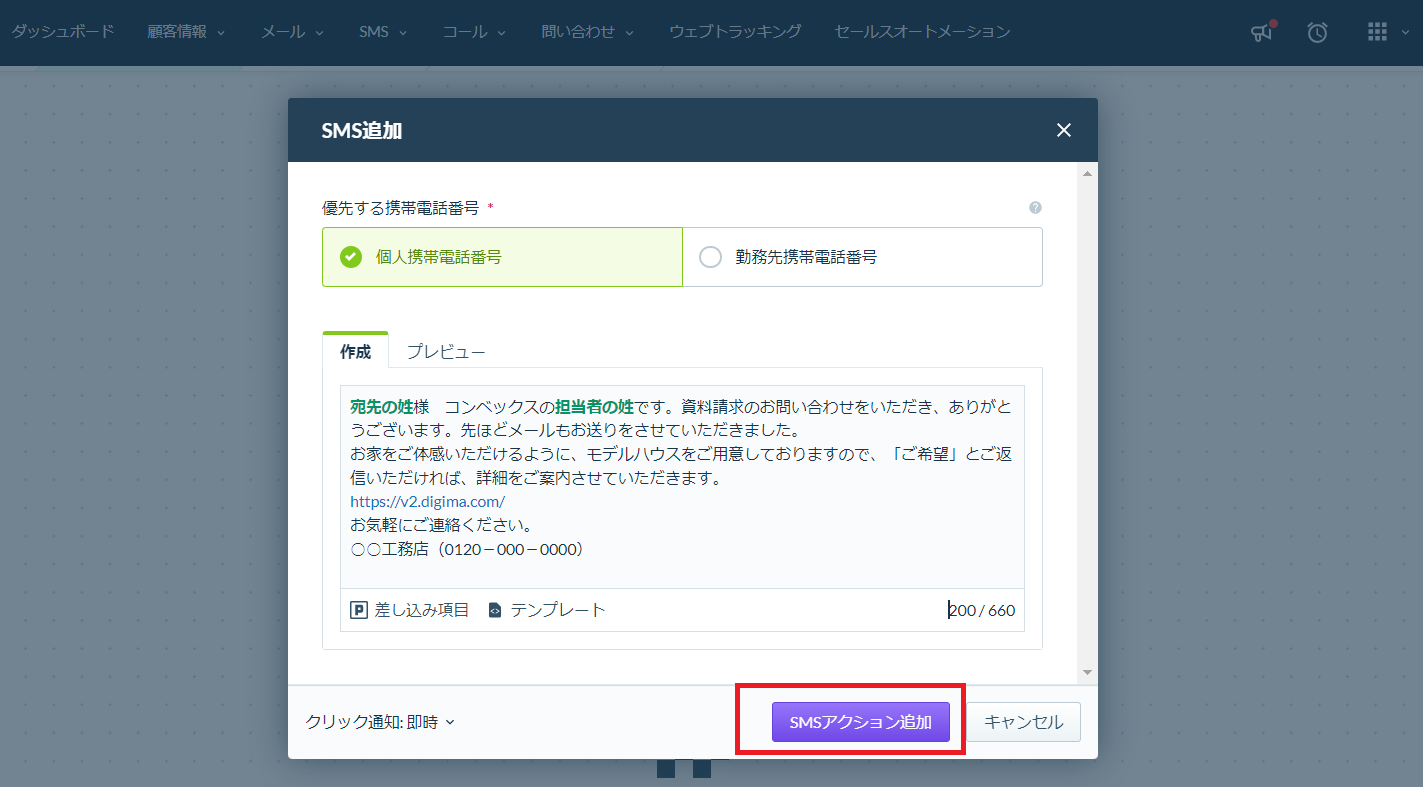Screen dimensions: 1423x787
Task: Expand the 問い合わせ menu
Action: pos(587,32)
